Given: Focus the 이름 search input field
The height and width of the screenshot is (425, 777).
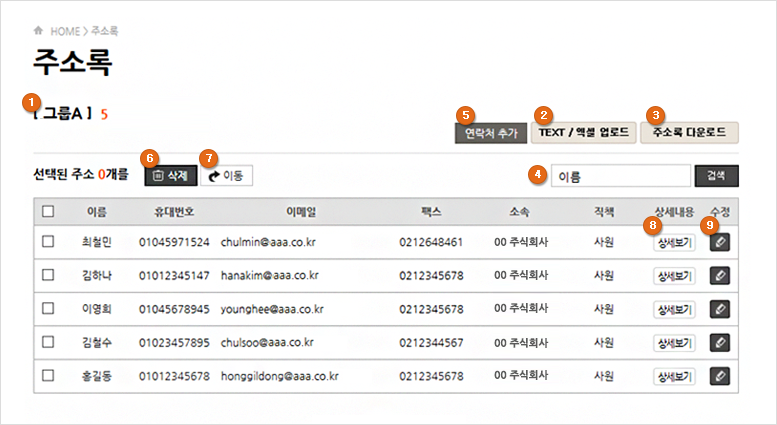Looking at the screenshot, I should coord(621,176).
